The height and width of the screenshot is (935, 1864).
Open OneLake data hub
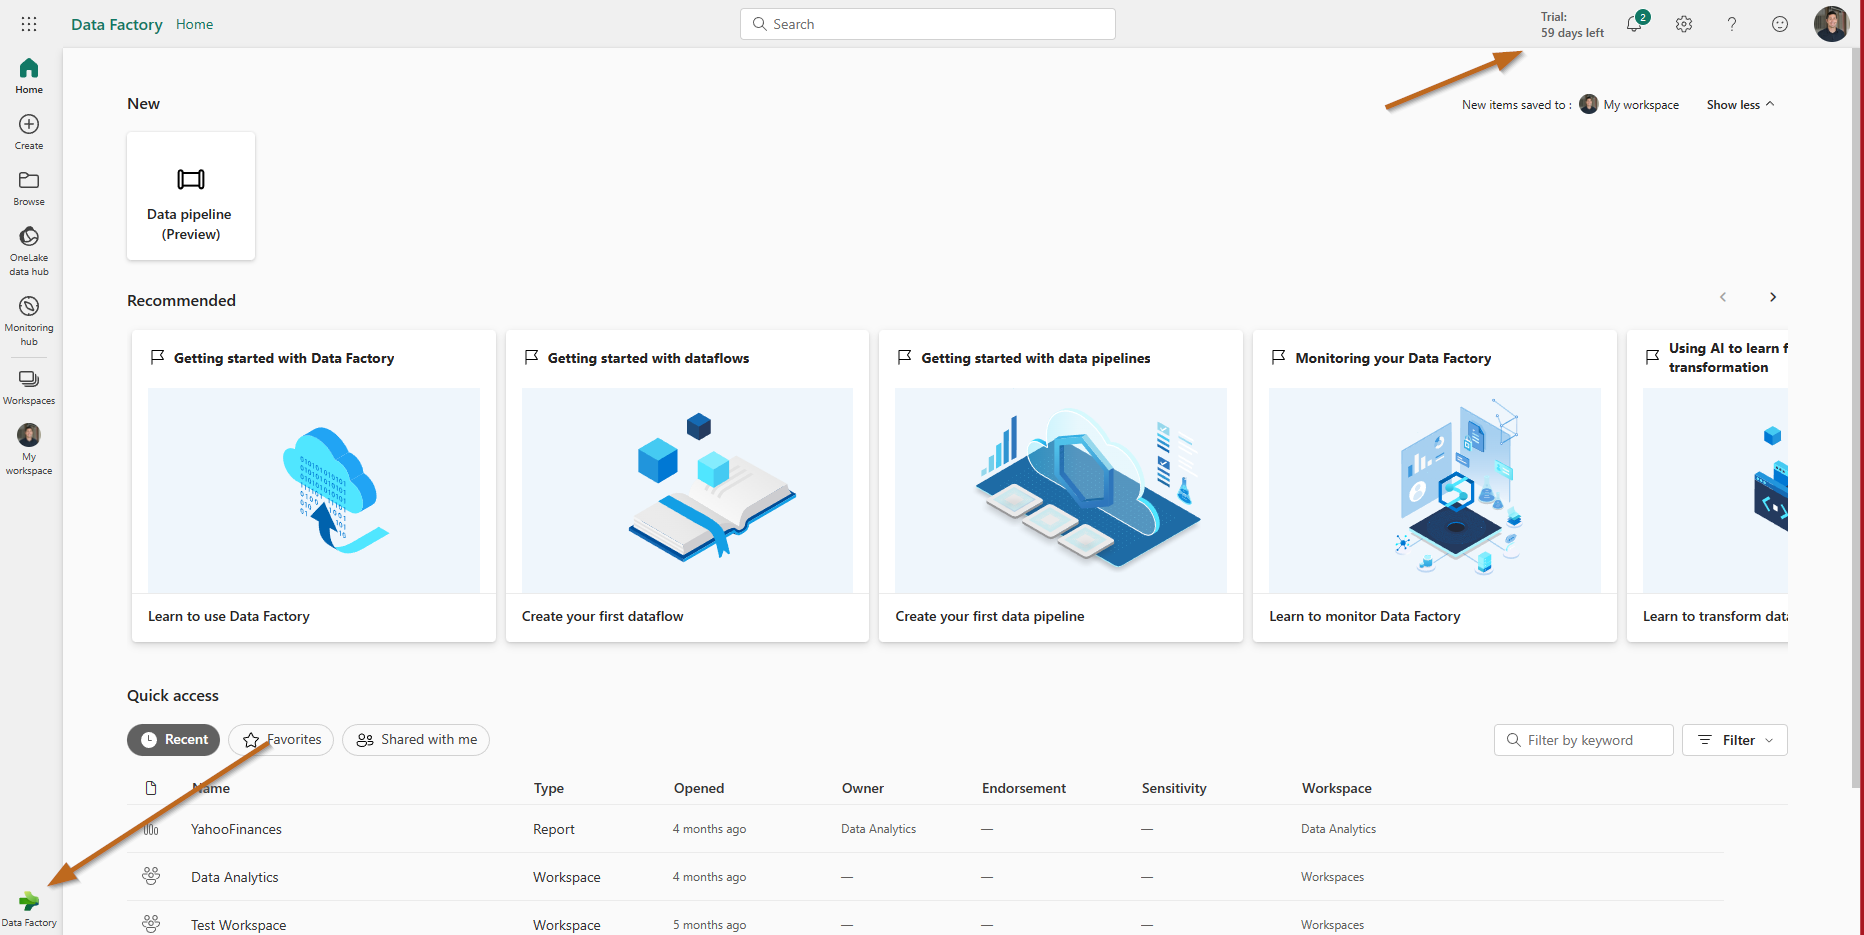(x=29, y=251)
